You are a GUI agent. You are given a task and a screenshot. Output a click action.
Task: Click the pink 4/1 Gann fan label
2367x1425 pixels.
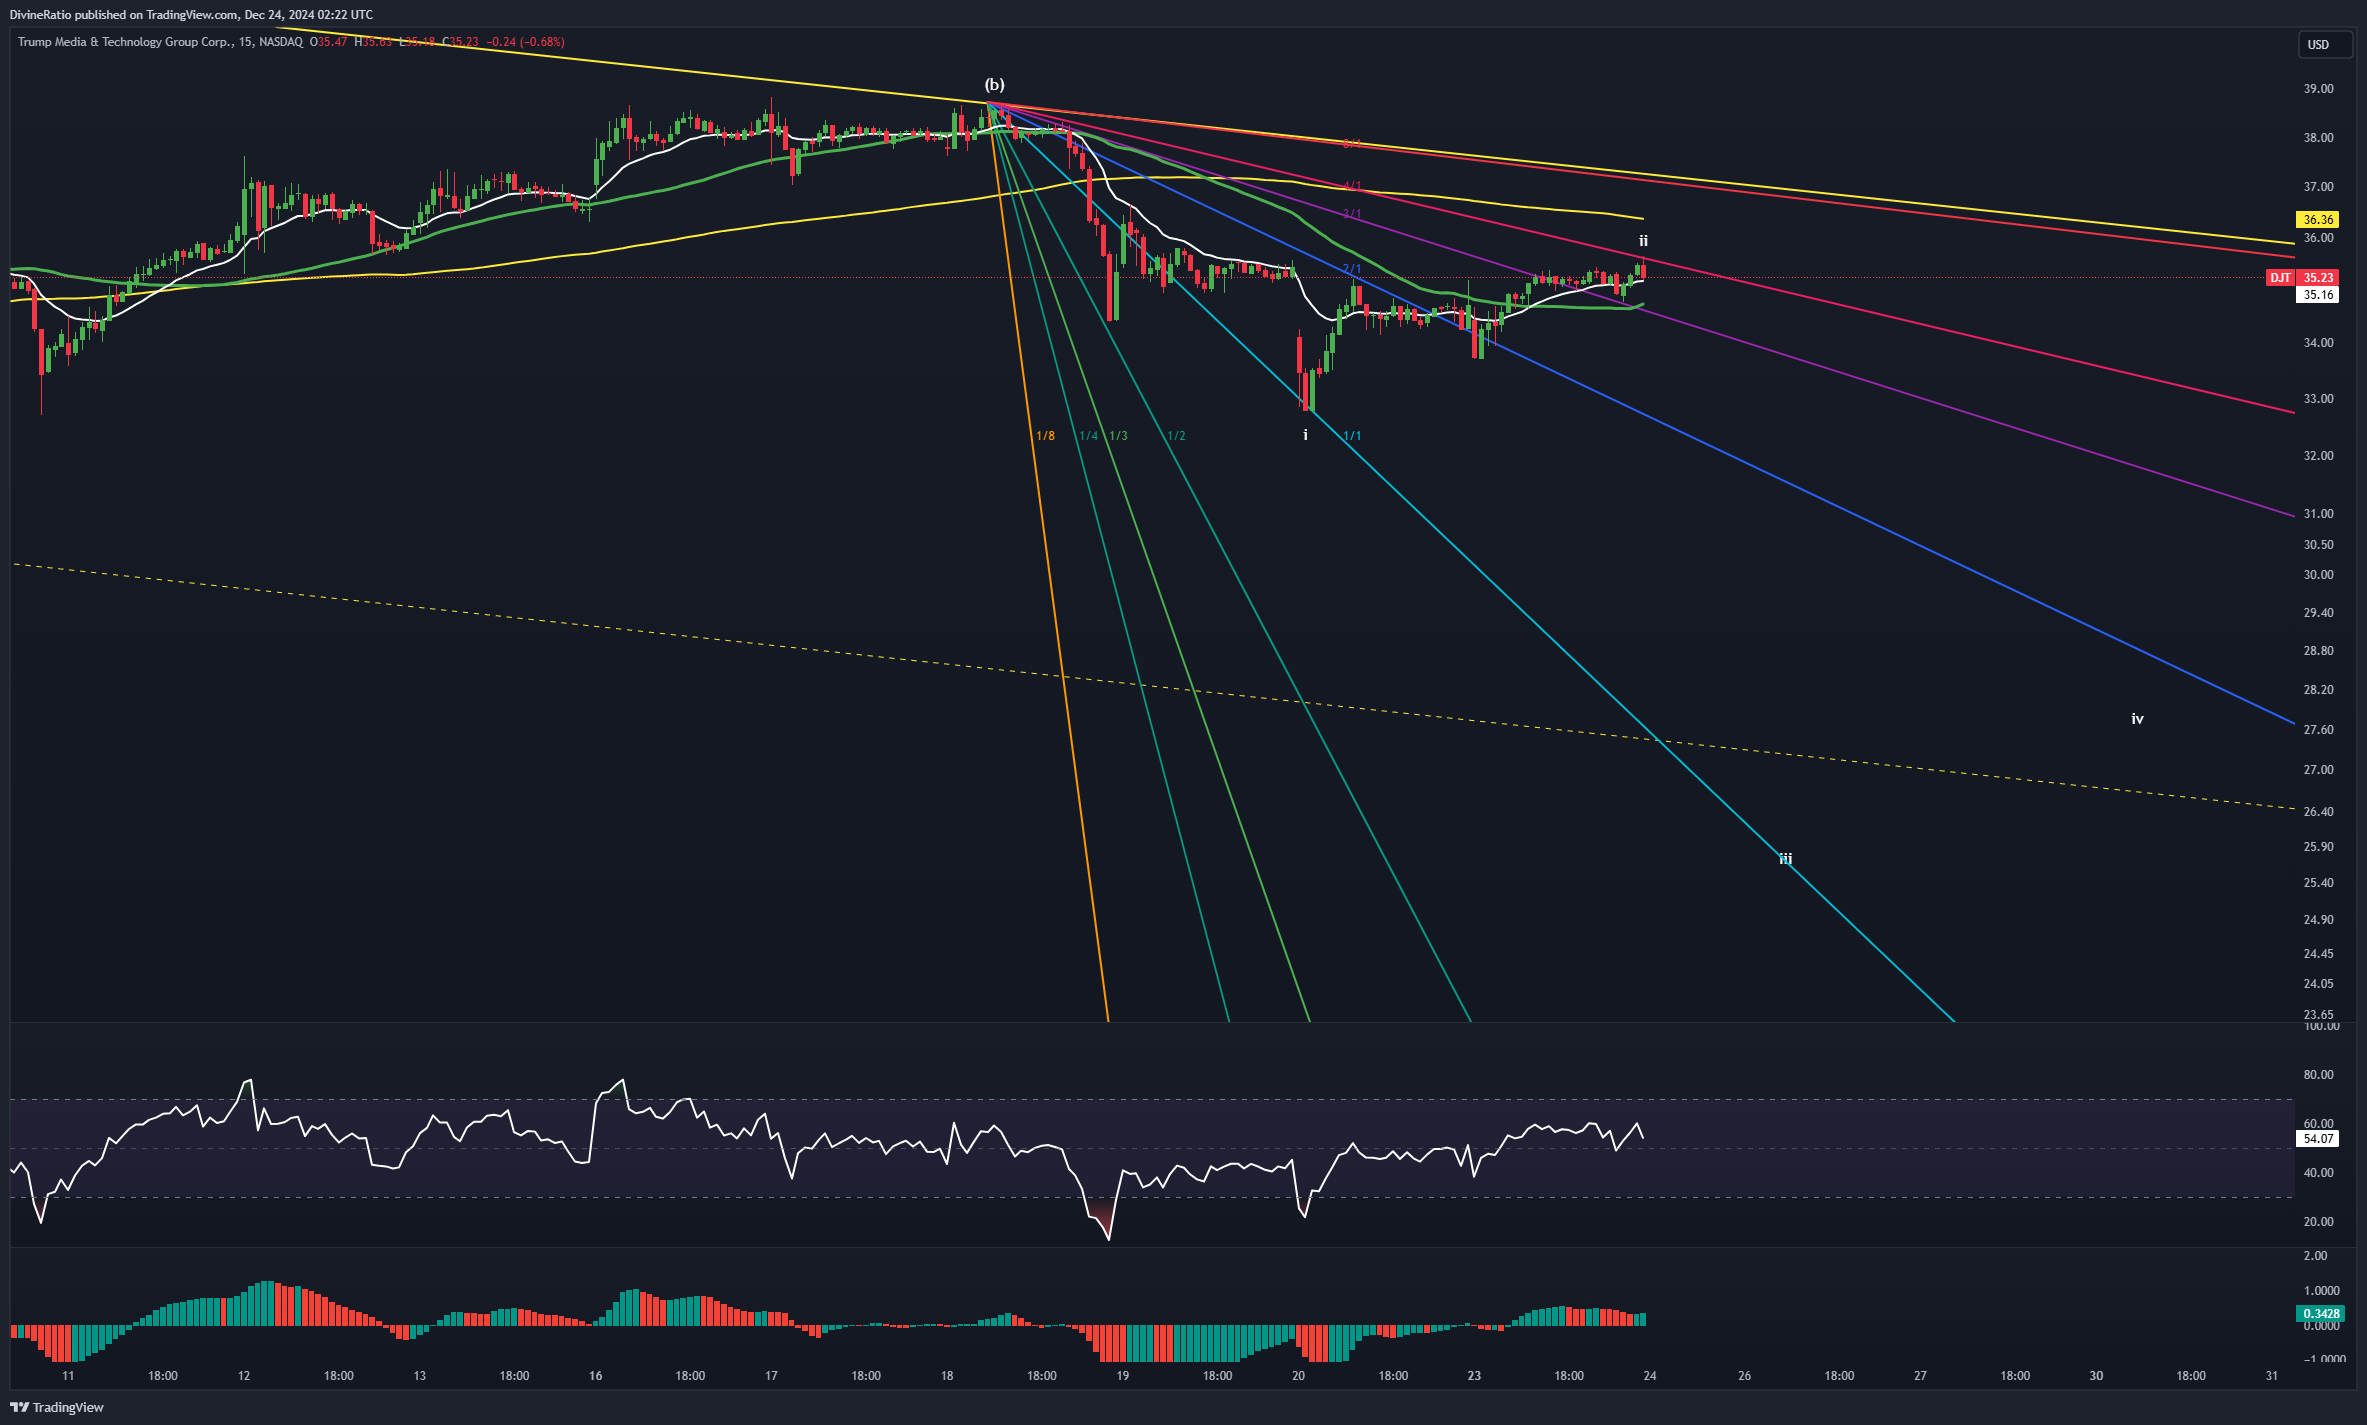coord(1352,186)
